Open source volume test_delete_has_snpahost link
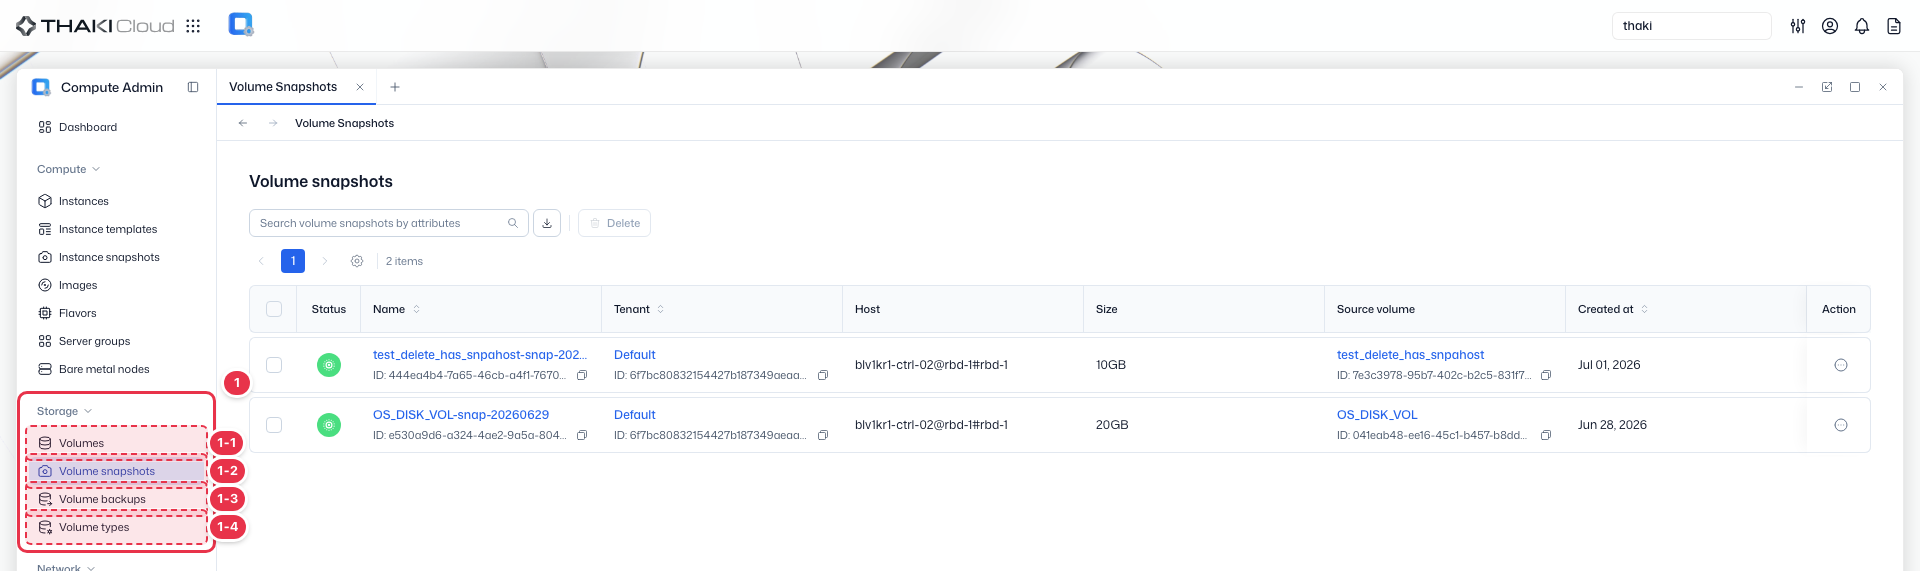Screen dimensions: 1920x571 [x=1410, y=355]
